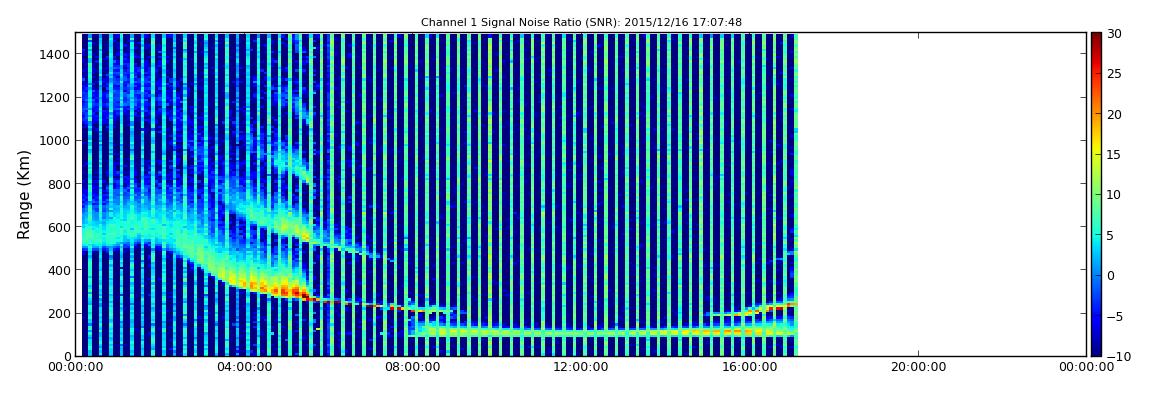Click the 1200 range tick label

click(x=56, y=98)
